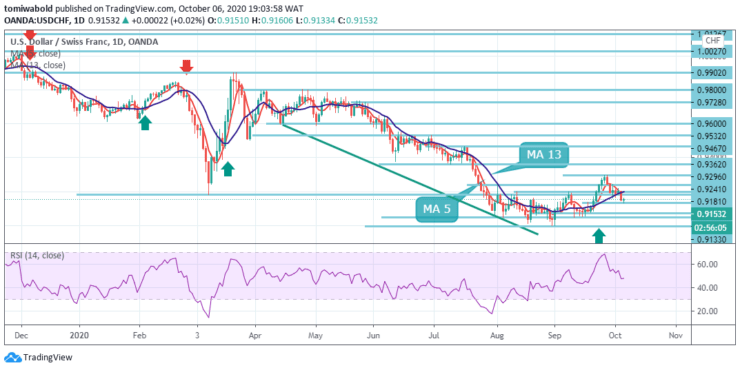The width and height of the screenshot is (740, 370).
Task: Click the current price tag 0.91532
Action: coord(712,214)
